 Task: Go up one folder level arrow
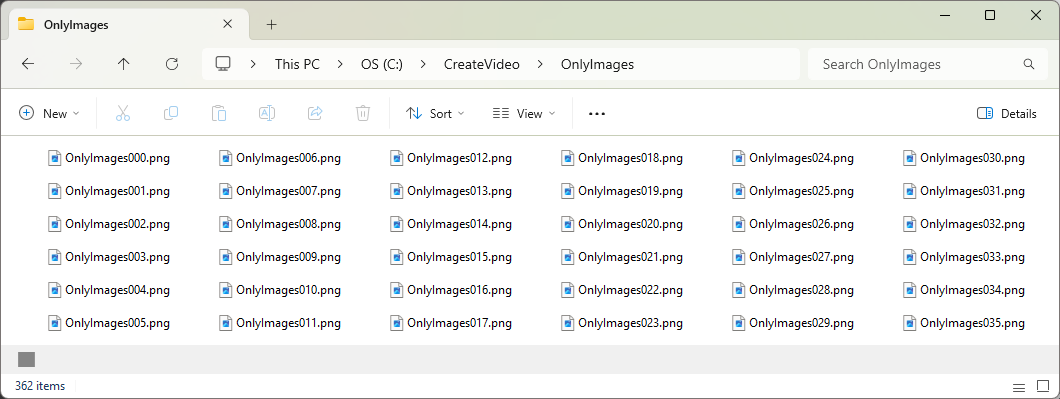point(123,64)
